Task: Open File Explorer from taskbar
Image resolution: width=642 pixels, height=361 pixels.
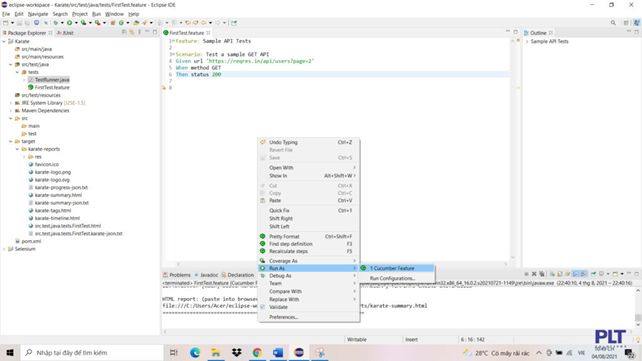Action: tap(216, 352)
